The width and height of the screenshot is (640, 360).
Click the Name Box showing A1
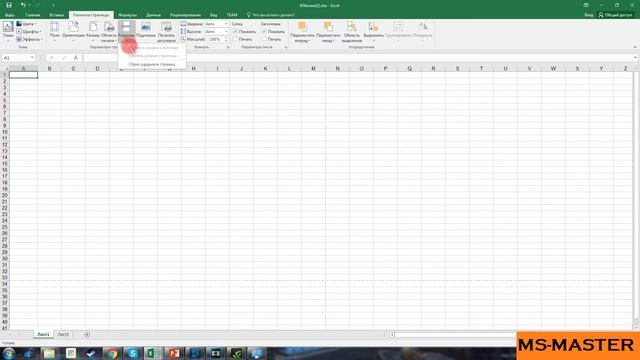coord(16,58)
